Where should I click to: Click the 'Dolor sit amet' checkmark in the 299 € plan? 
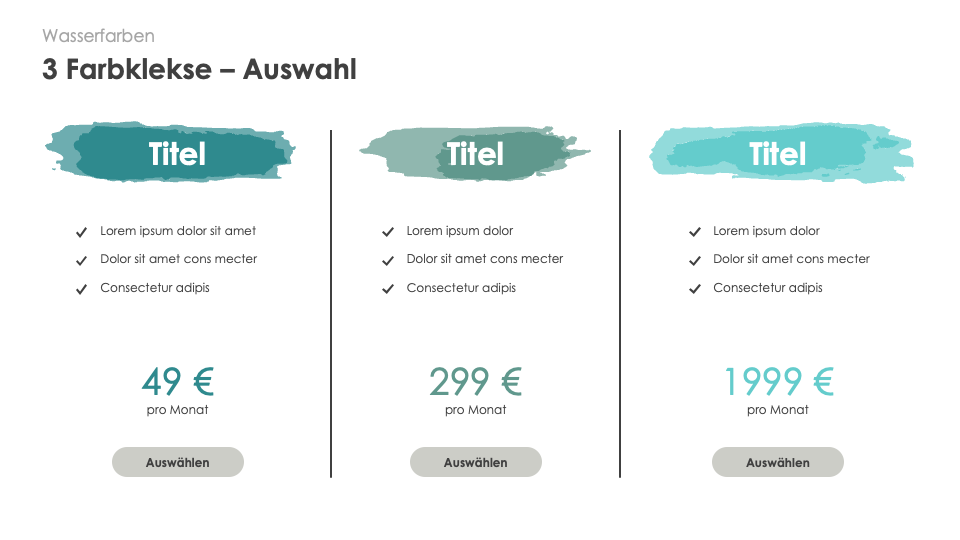tap(388, 260)
